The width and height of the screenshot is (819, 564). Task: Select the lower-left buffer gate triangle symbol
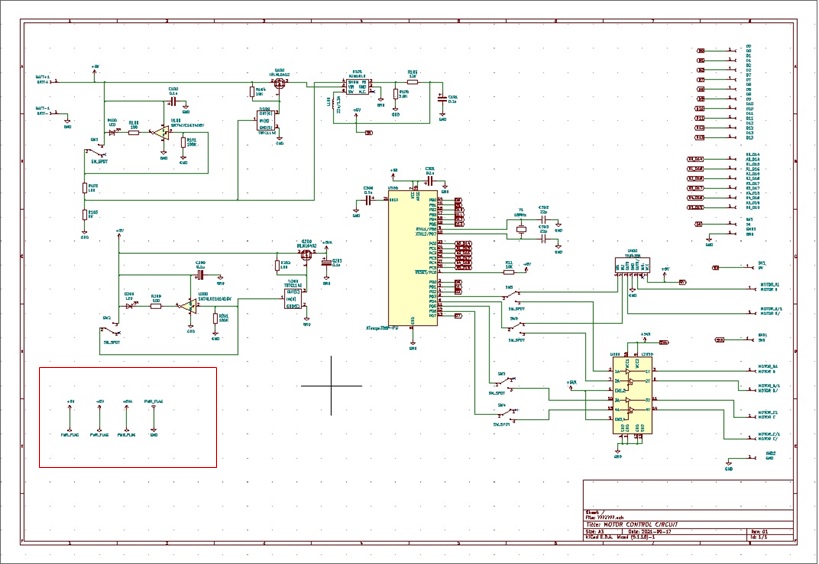pyautogui.click(x=188, y=307)
